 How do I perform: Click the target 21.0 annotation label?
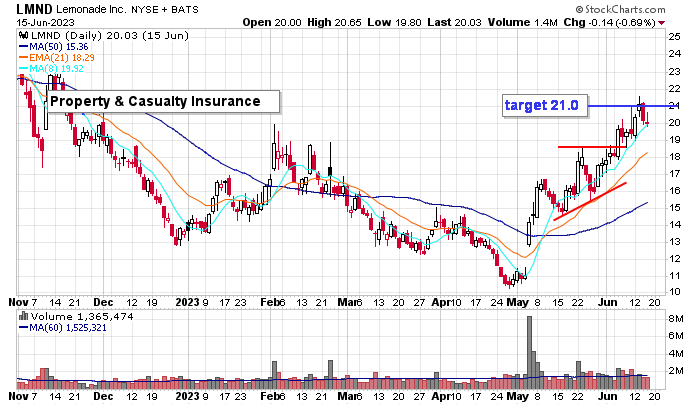click(545, 106)
